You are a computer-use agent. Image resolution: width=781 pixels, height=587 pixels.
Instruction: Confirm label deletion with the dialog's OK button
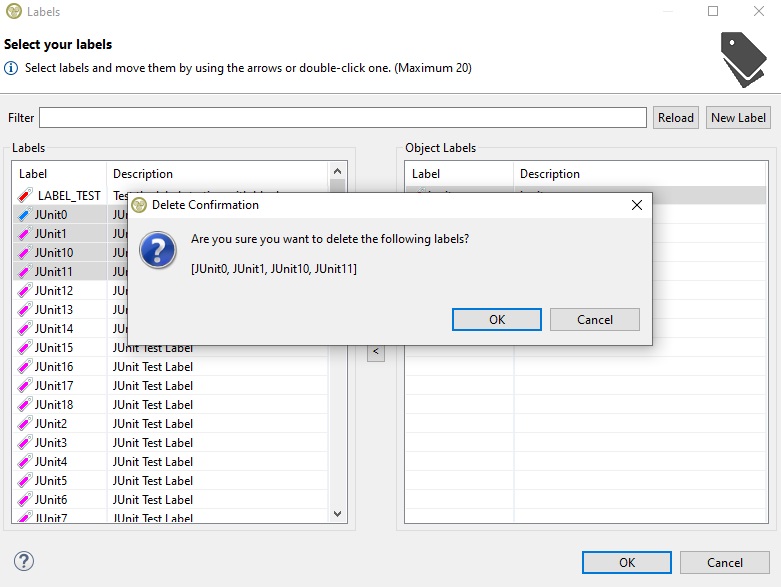pyautogui.click(x=496, y=320)
